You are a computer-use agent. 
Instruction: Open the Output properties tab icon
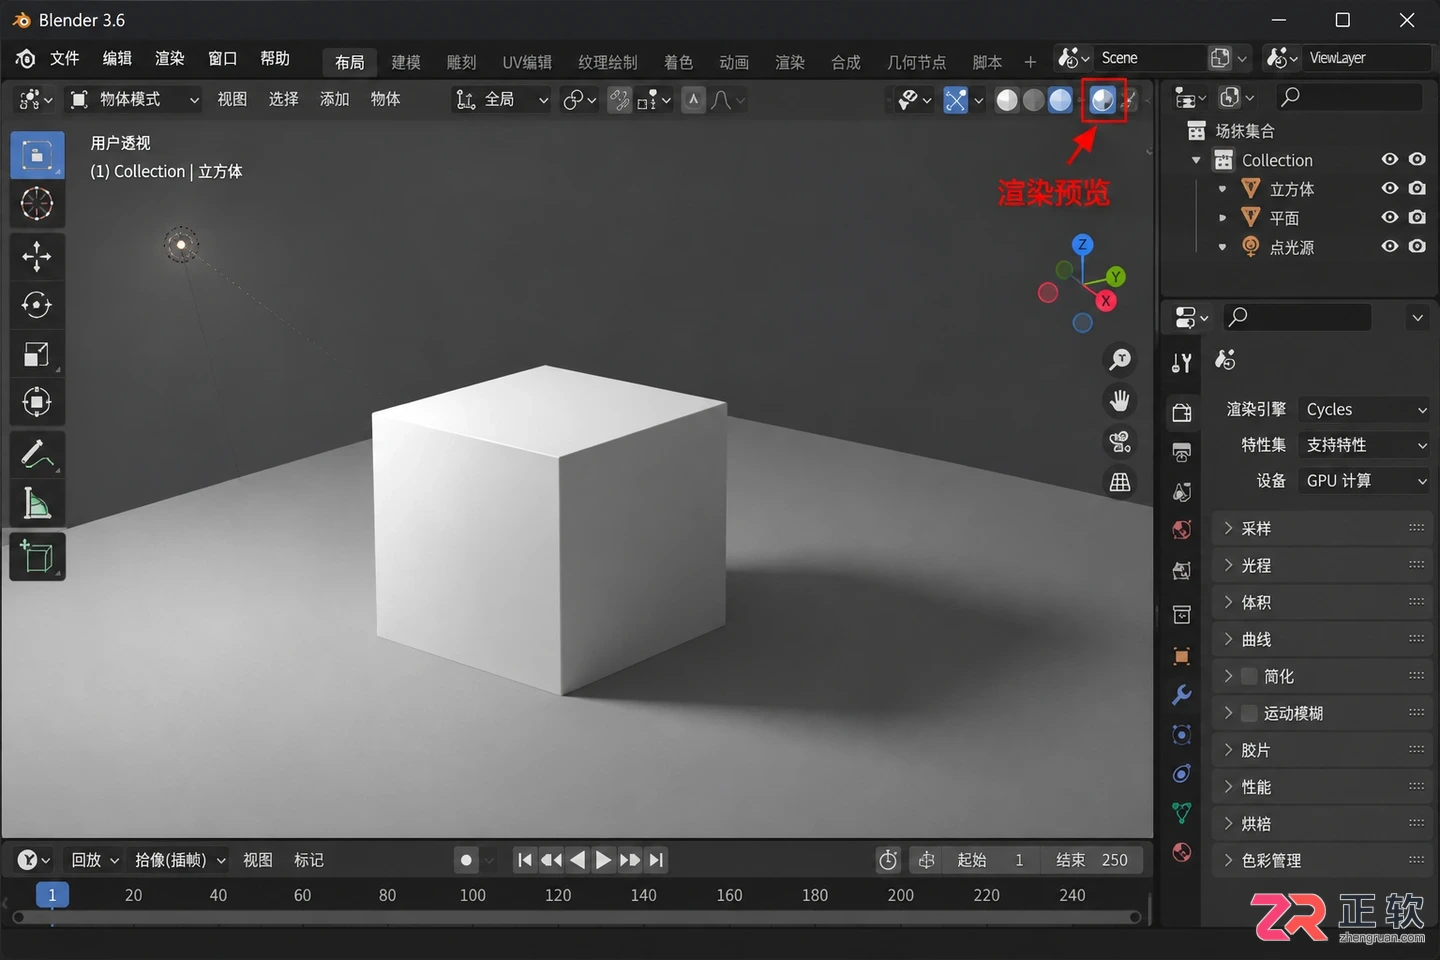point(1182,451)
